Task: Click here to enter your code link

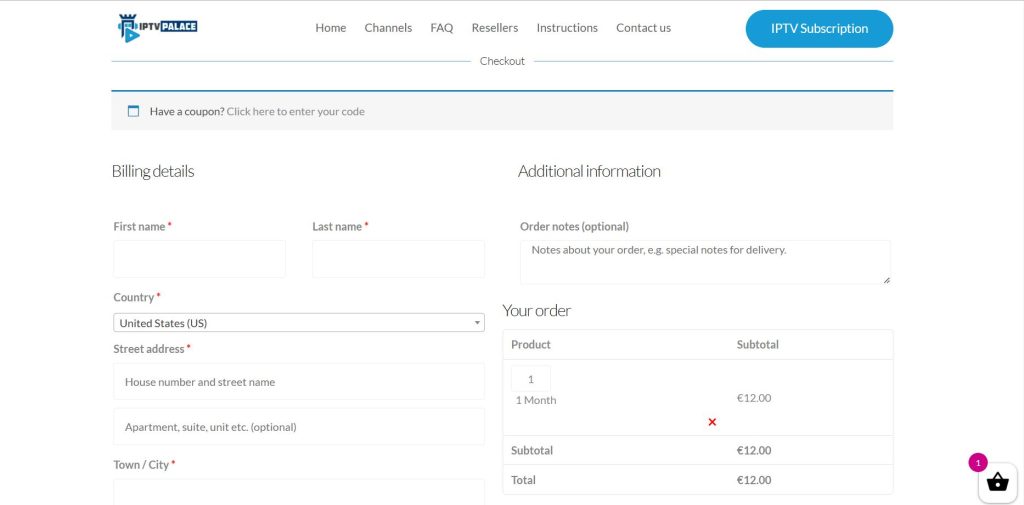Action: click(295, 111)
